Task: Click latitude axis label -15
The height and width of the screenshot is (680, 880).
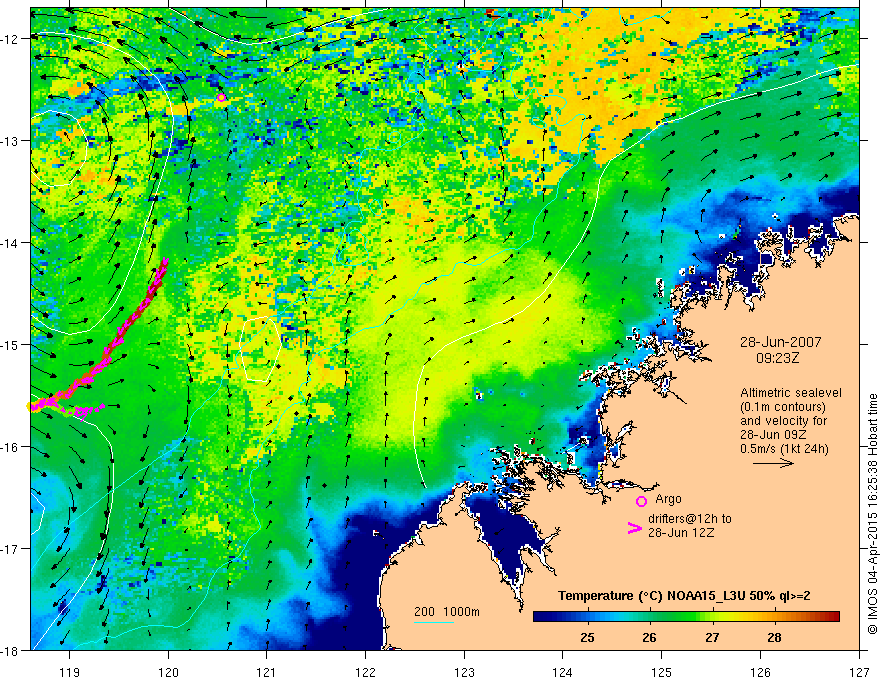Action: 10,344
